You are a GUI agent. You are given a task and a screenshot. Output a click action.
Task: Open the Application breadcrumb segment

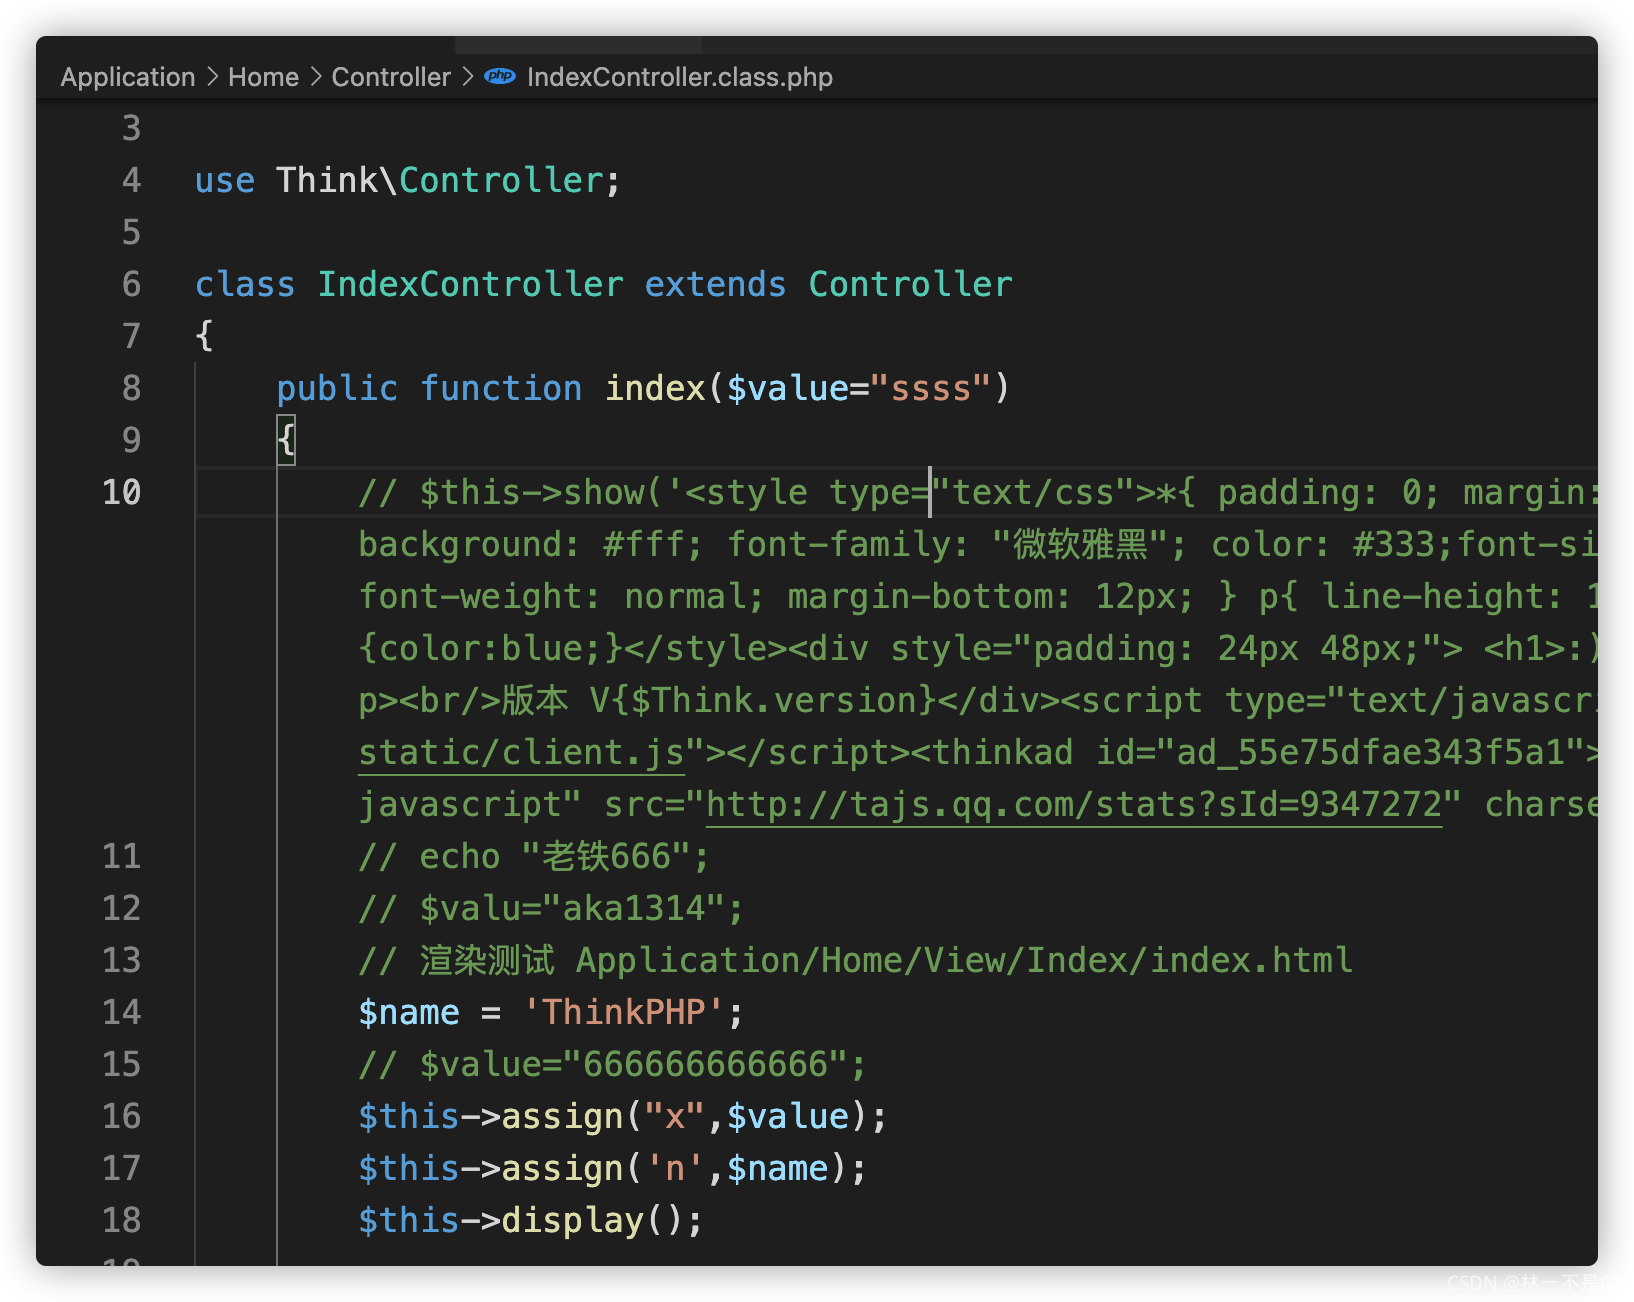pyautogui.click(x=128, y=77)
